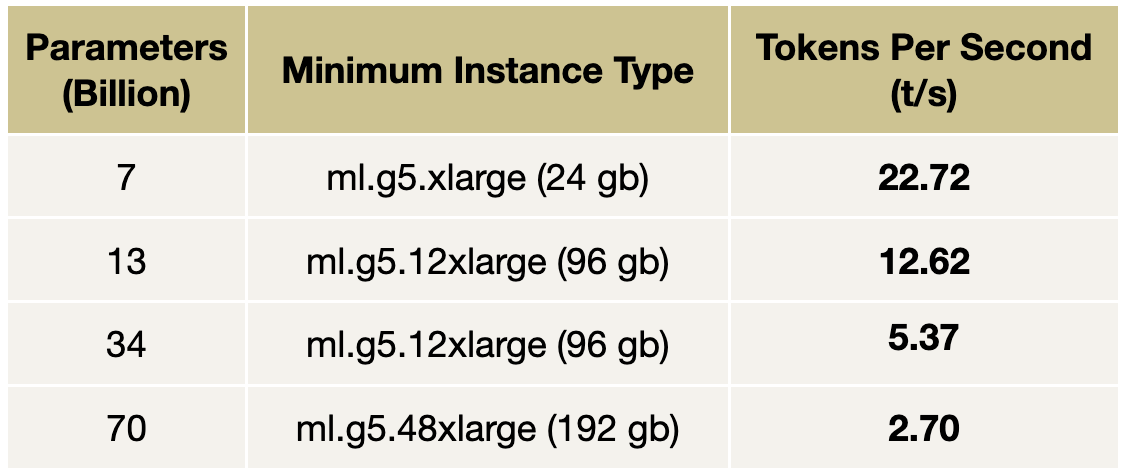
Task: Click the 5.37 tokens per second value
Action: (923, 338)
